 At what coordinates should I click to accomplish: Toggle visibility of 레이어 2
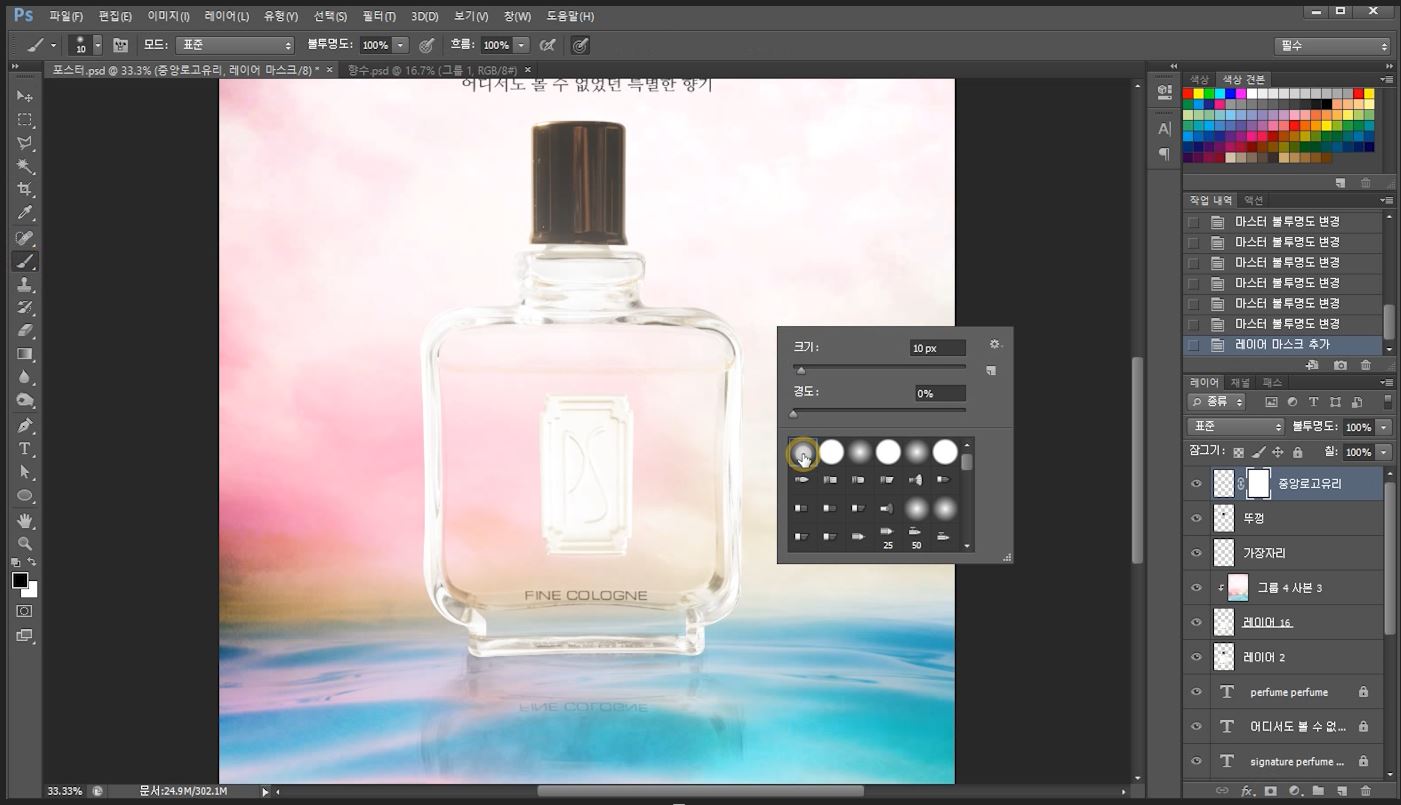[x=1196, y=657]
